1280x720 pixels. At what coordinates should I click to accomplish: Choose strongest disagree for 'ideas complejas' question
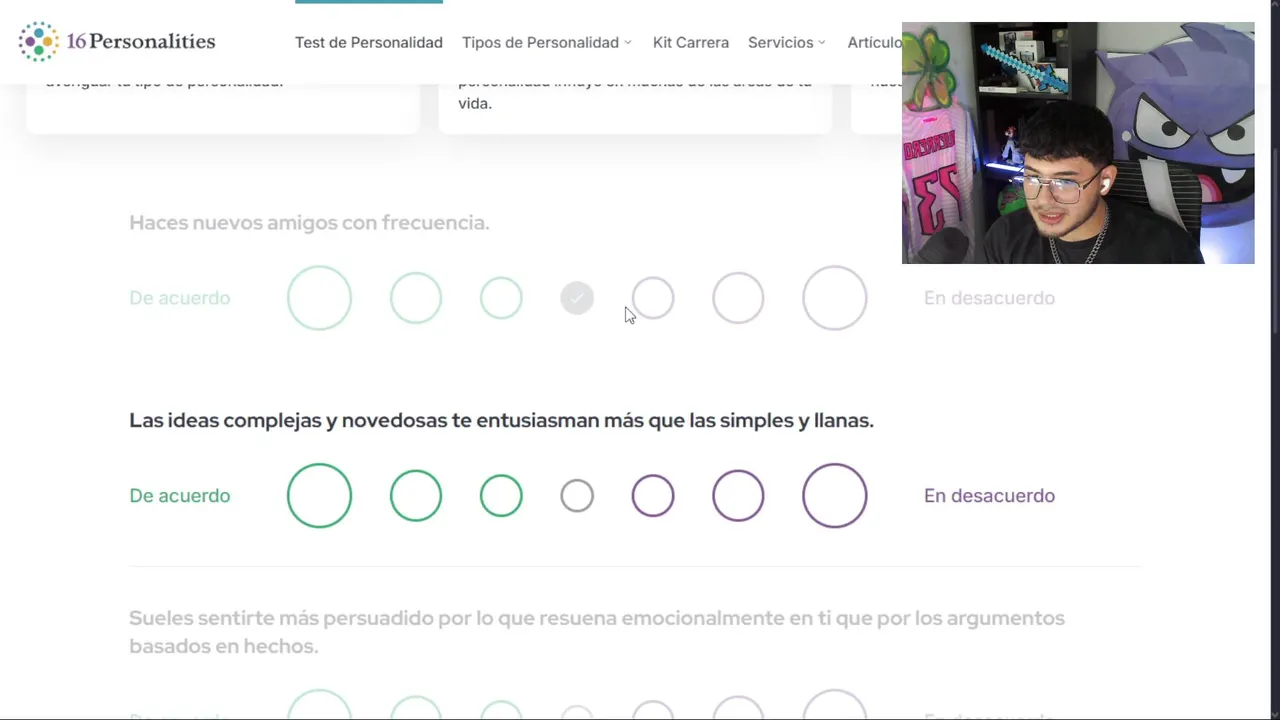coord(835,496)
